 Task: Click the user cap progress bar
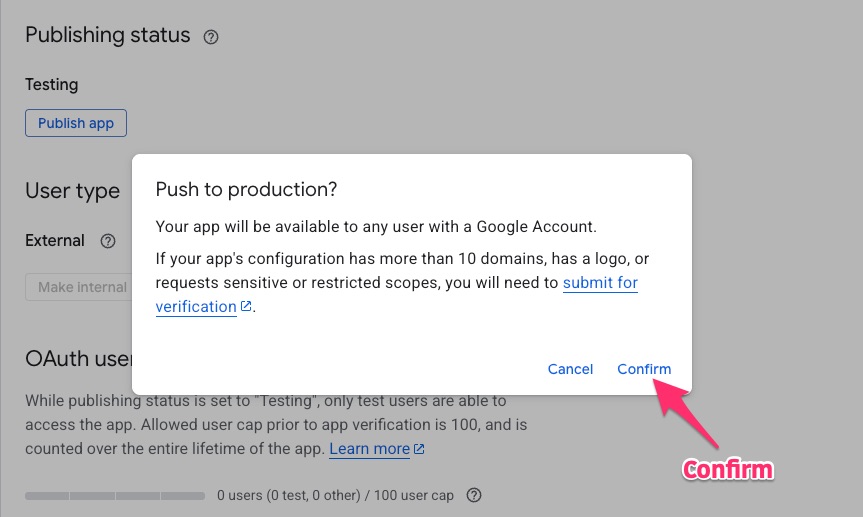pos(115,496)
